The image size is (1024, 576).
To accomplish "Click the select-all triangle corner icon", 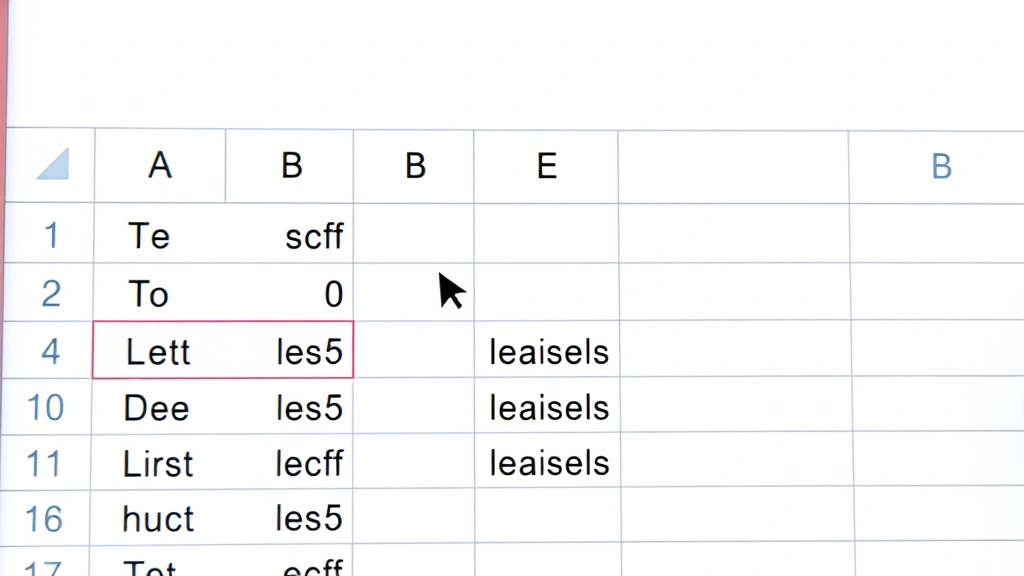I will (x=50, y=166).
